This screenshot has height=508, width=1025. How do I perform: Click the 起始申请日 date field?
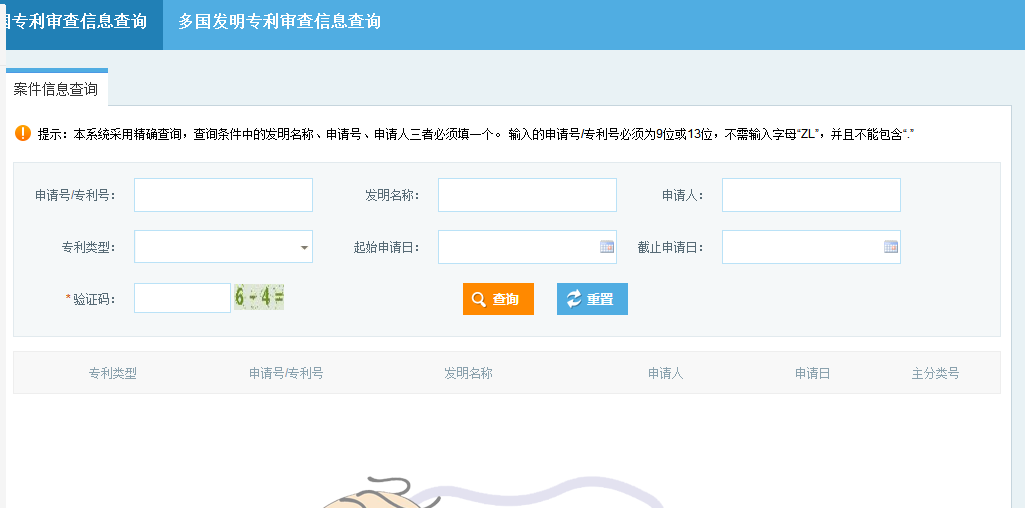(517, 247)
